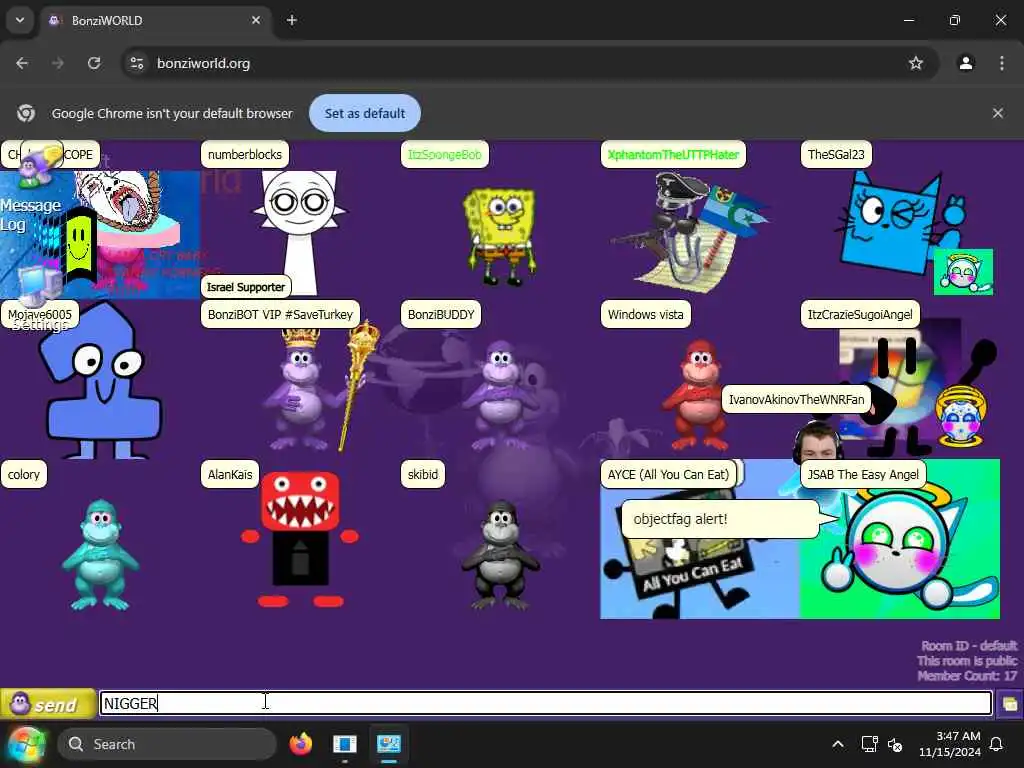The width and height of the screenshot is (1024, 768).
Task: Open the Chrome three-dot menu
Action: [1002, 63]
